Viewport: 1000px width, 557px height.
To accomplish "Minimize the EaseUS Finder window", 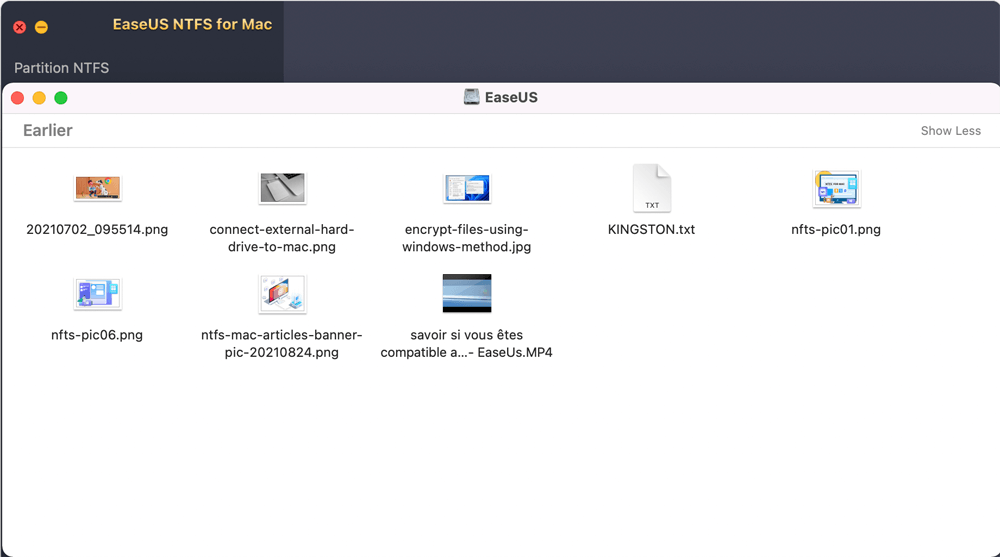I will click(x=39, y=98).
